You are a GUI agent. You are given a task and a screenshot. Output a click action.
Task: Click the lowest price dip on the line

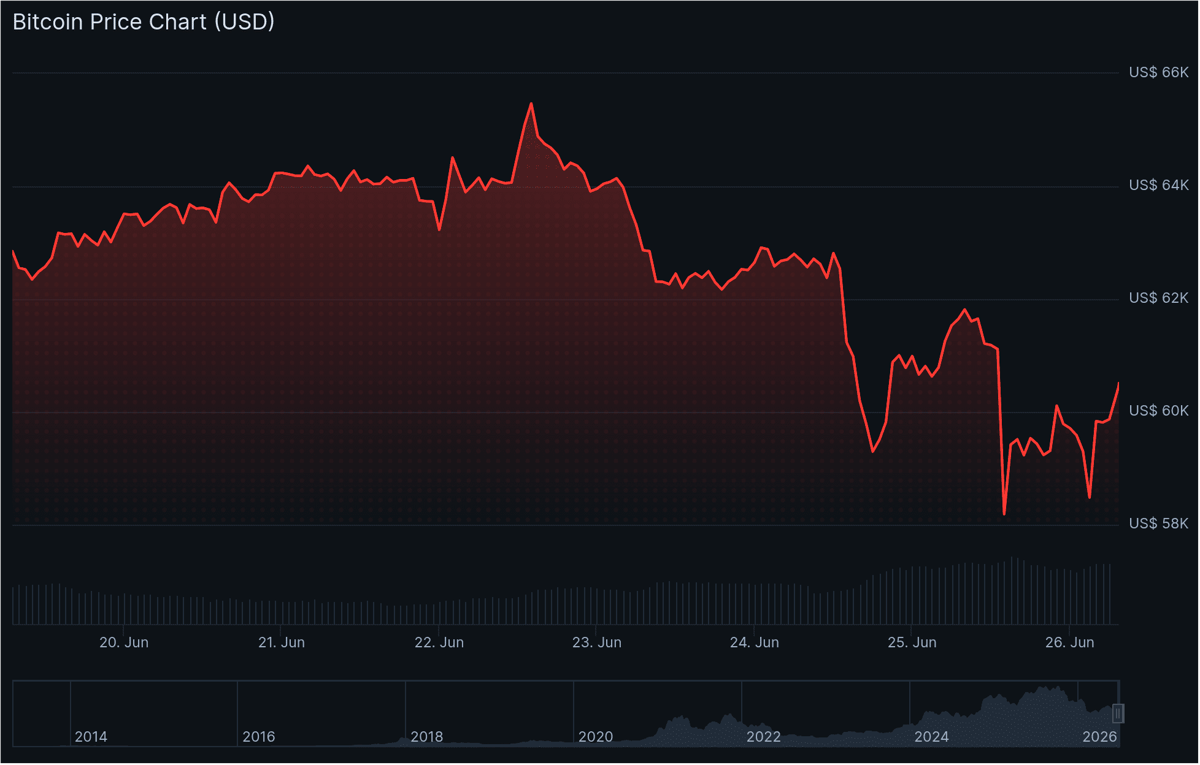click(x=1004, y=514)
